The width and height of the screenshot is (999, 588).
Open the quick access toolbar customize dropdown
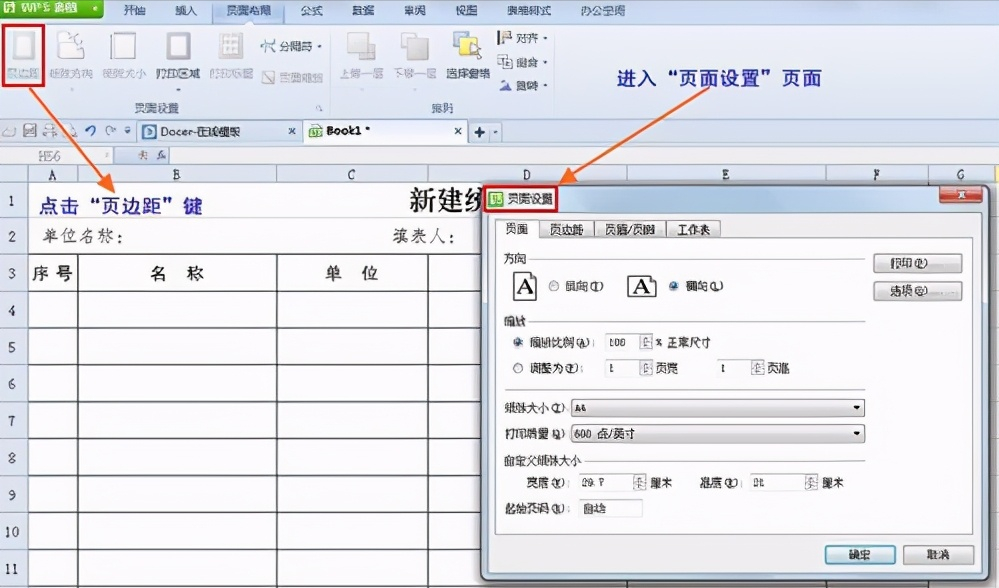(x=127, y=131)
